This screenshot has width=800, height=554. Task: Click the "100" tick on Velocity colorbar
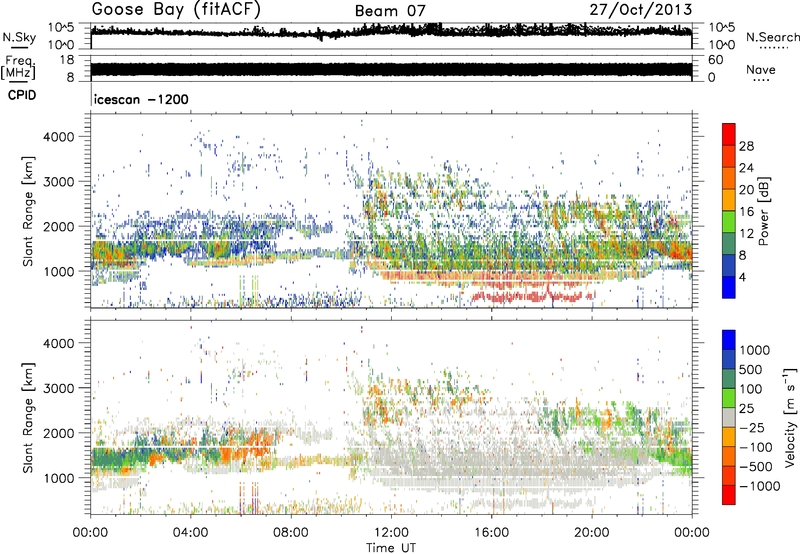(751, 389)
